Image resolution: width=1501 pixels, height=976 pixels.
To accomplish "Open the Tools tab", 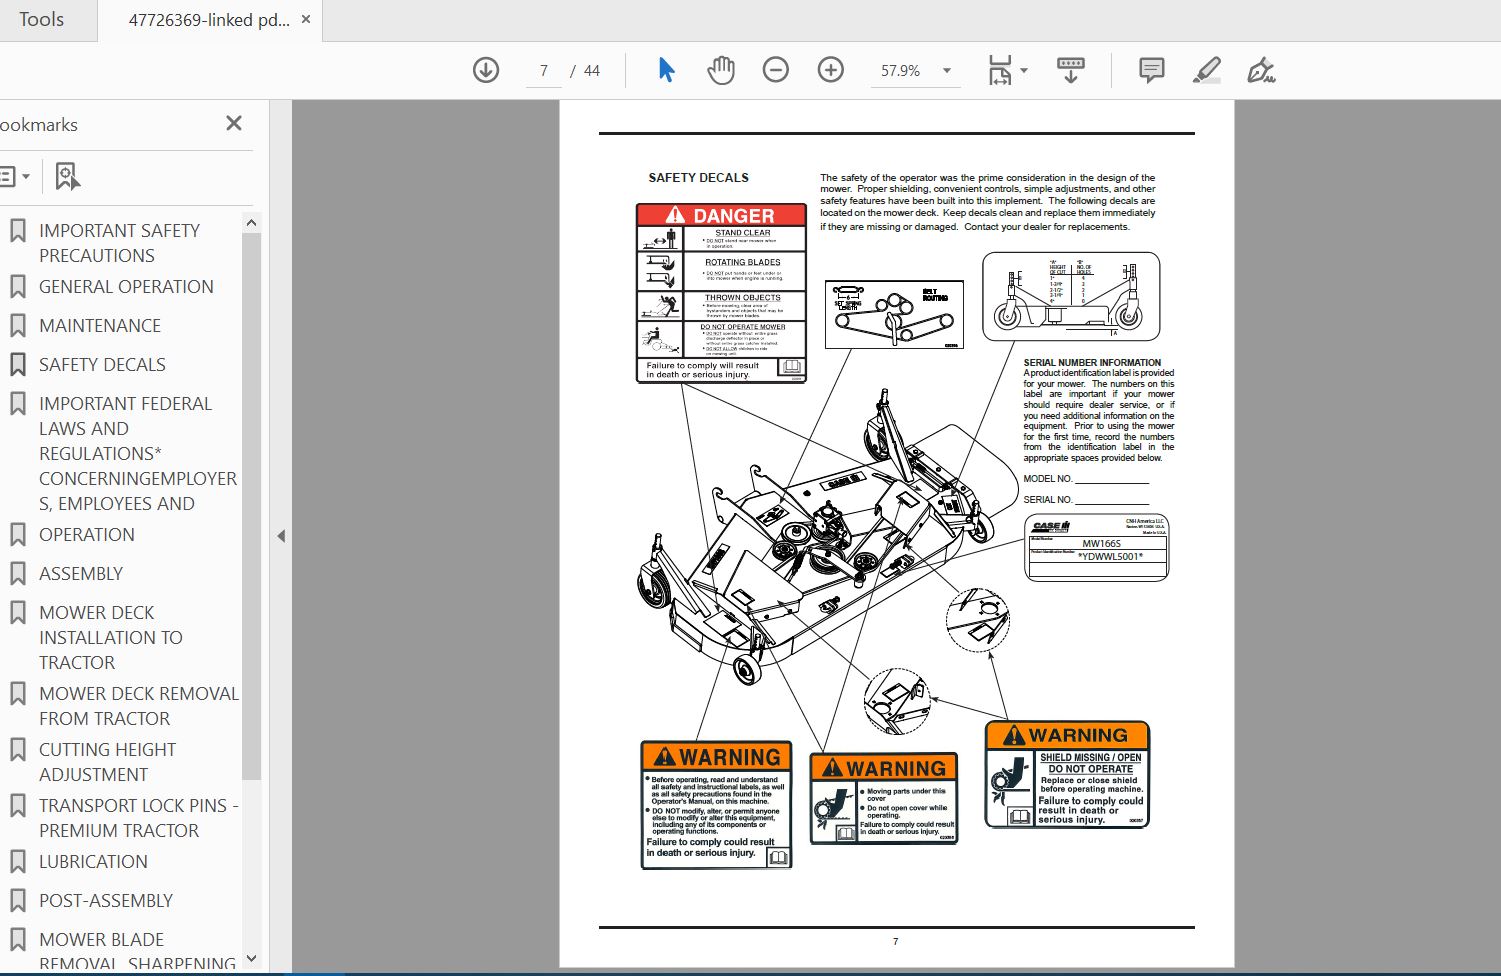I will [42, 20].
